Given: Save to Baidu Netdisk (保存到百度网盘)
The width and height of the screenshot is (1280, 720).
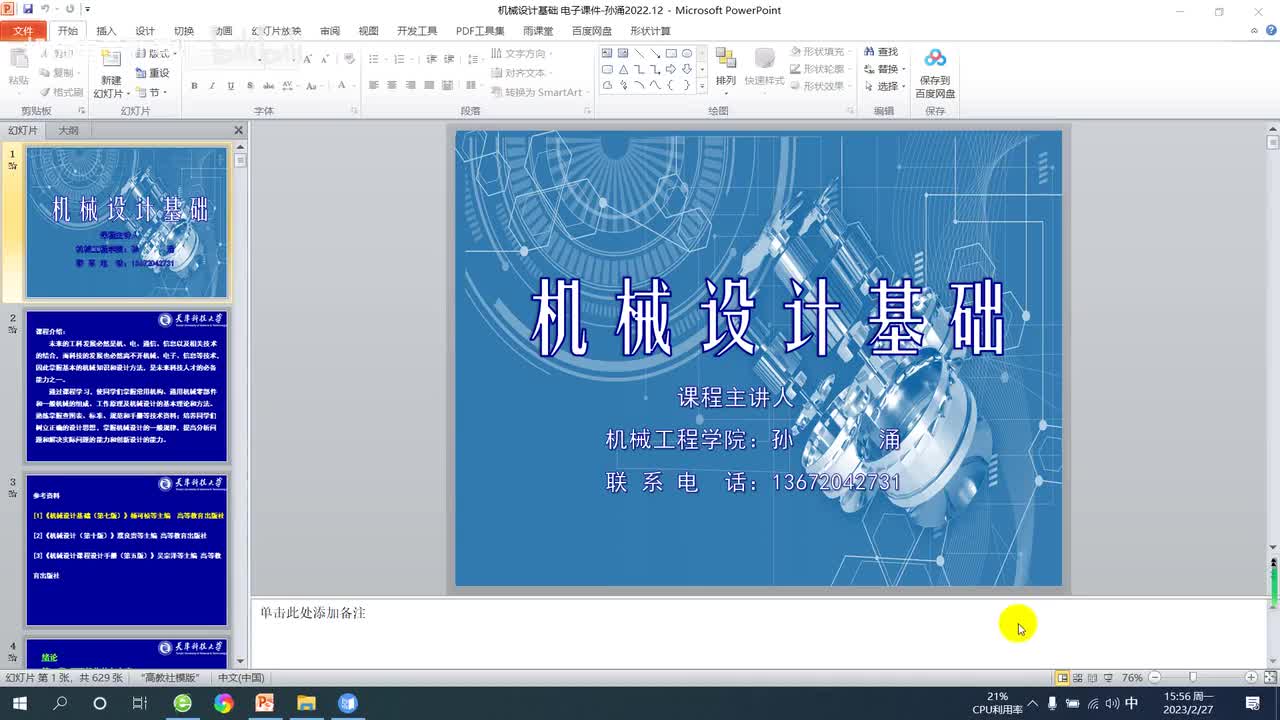Looking at the screenshot, I should click(935, 73).
